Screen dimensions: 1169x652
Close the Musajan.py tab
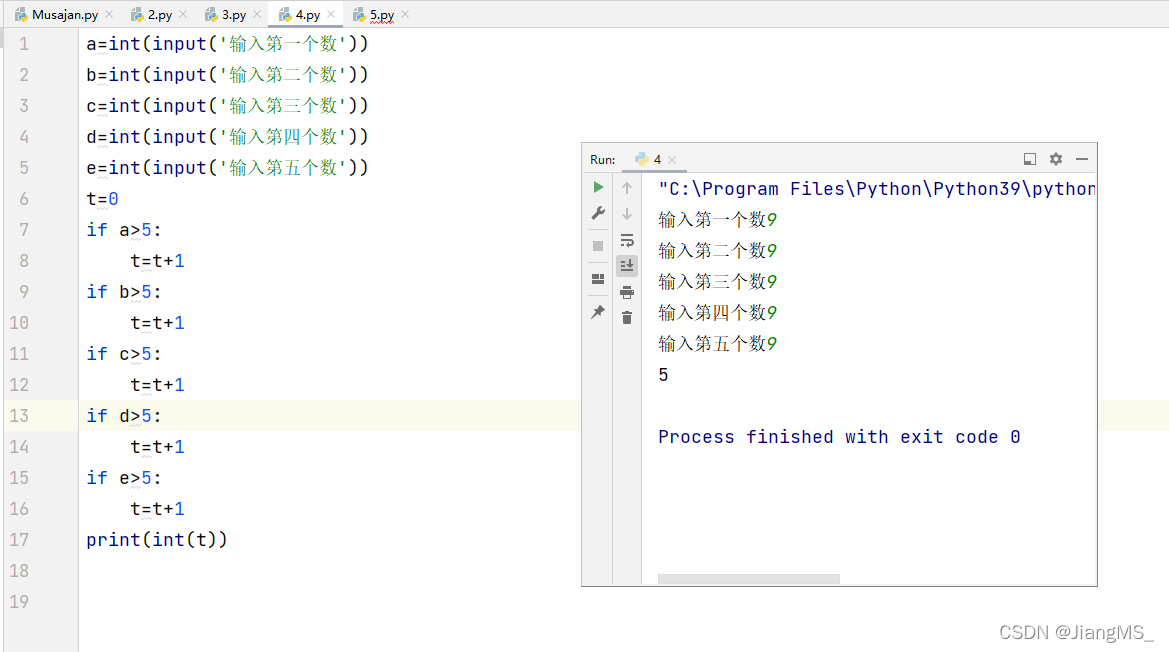pyautogui.click(x=110, y=14)
